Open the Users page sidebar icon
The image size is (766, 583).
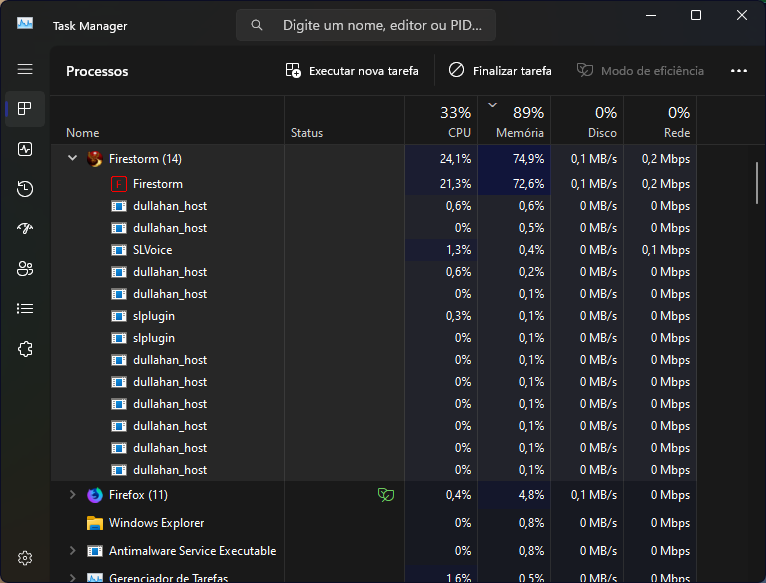click(x=25, y=269)
